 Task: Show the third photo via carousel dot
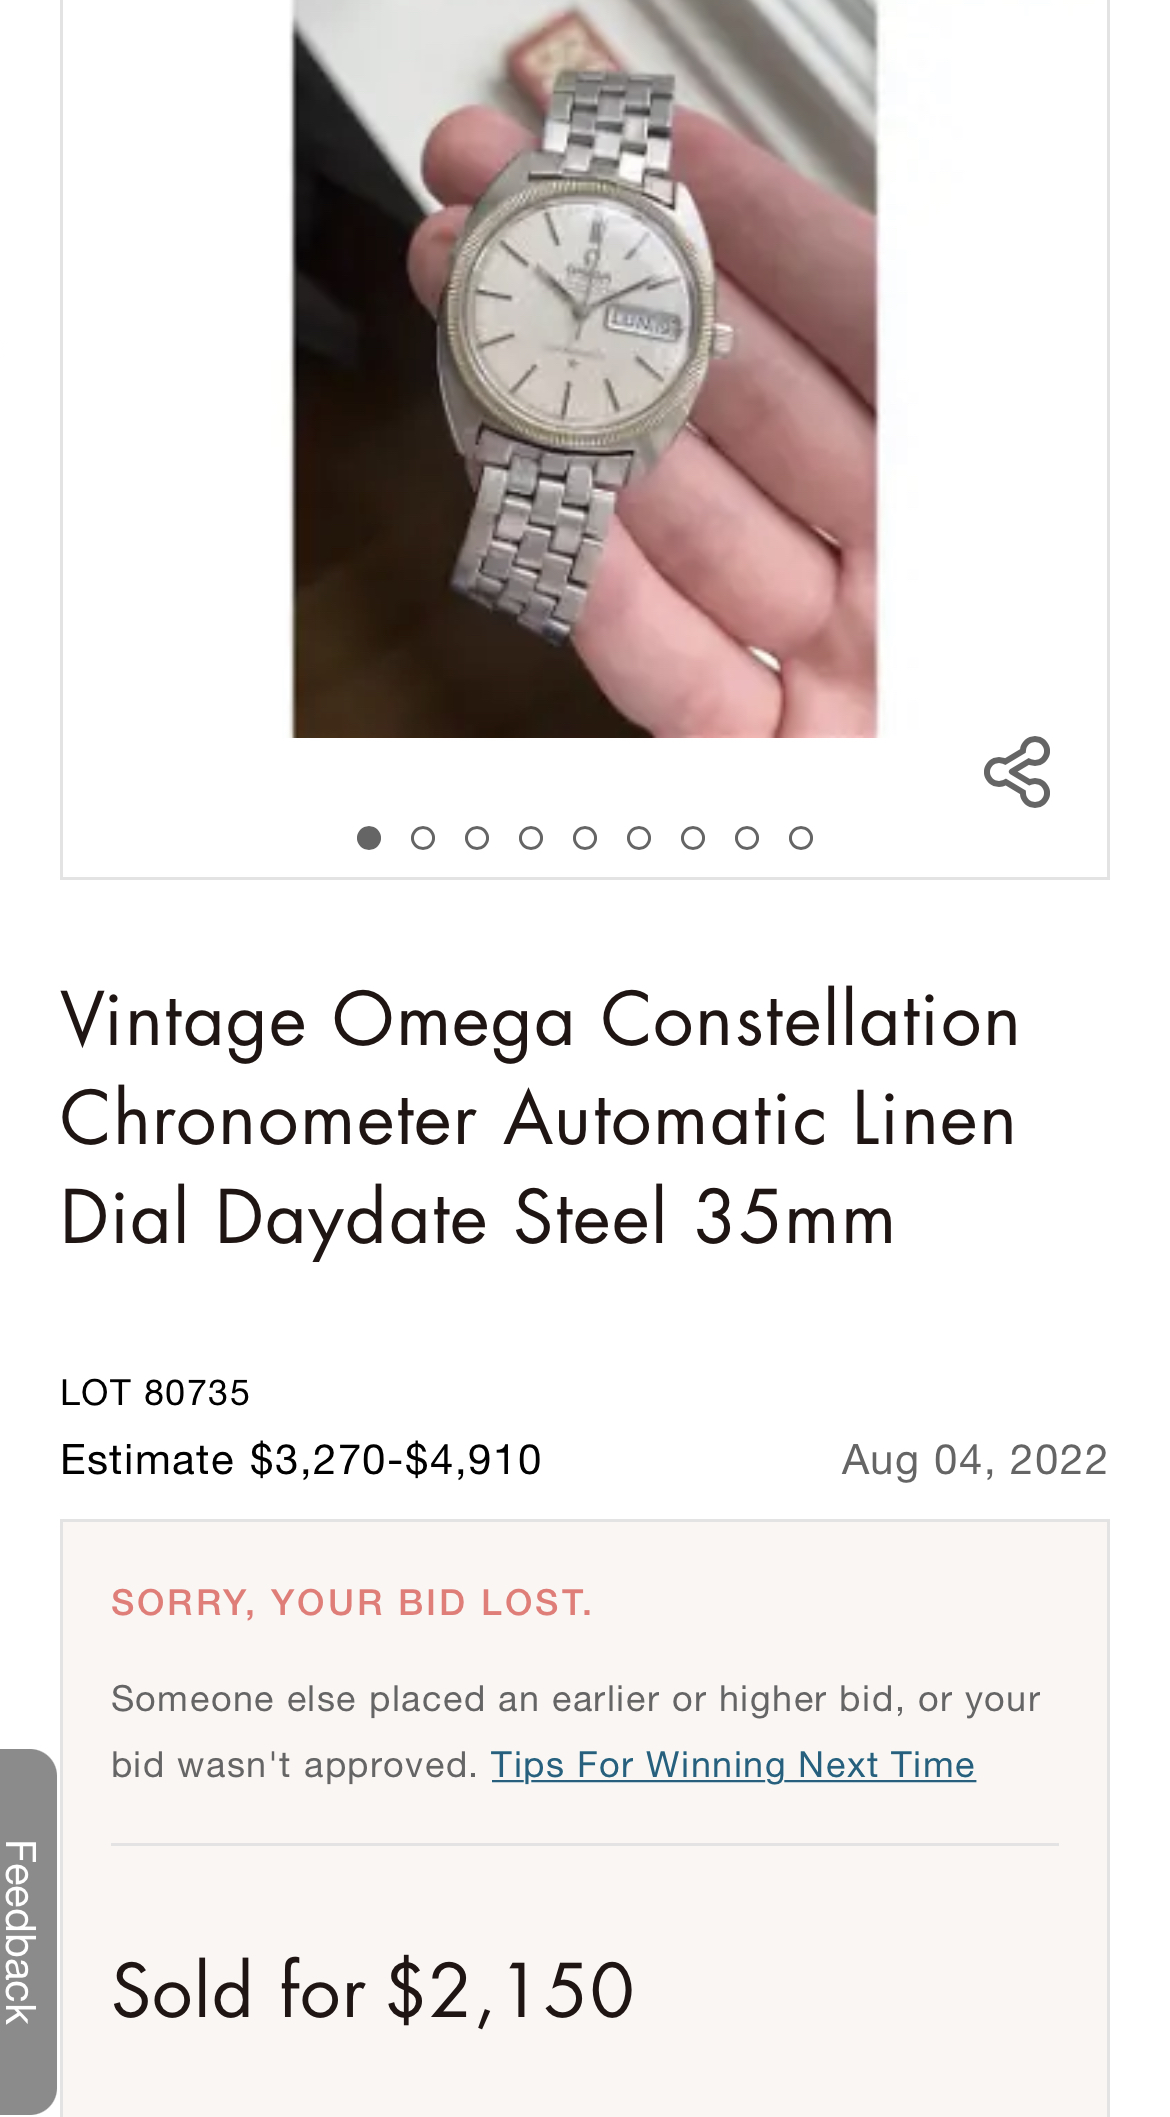tap(477, 838)
